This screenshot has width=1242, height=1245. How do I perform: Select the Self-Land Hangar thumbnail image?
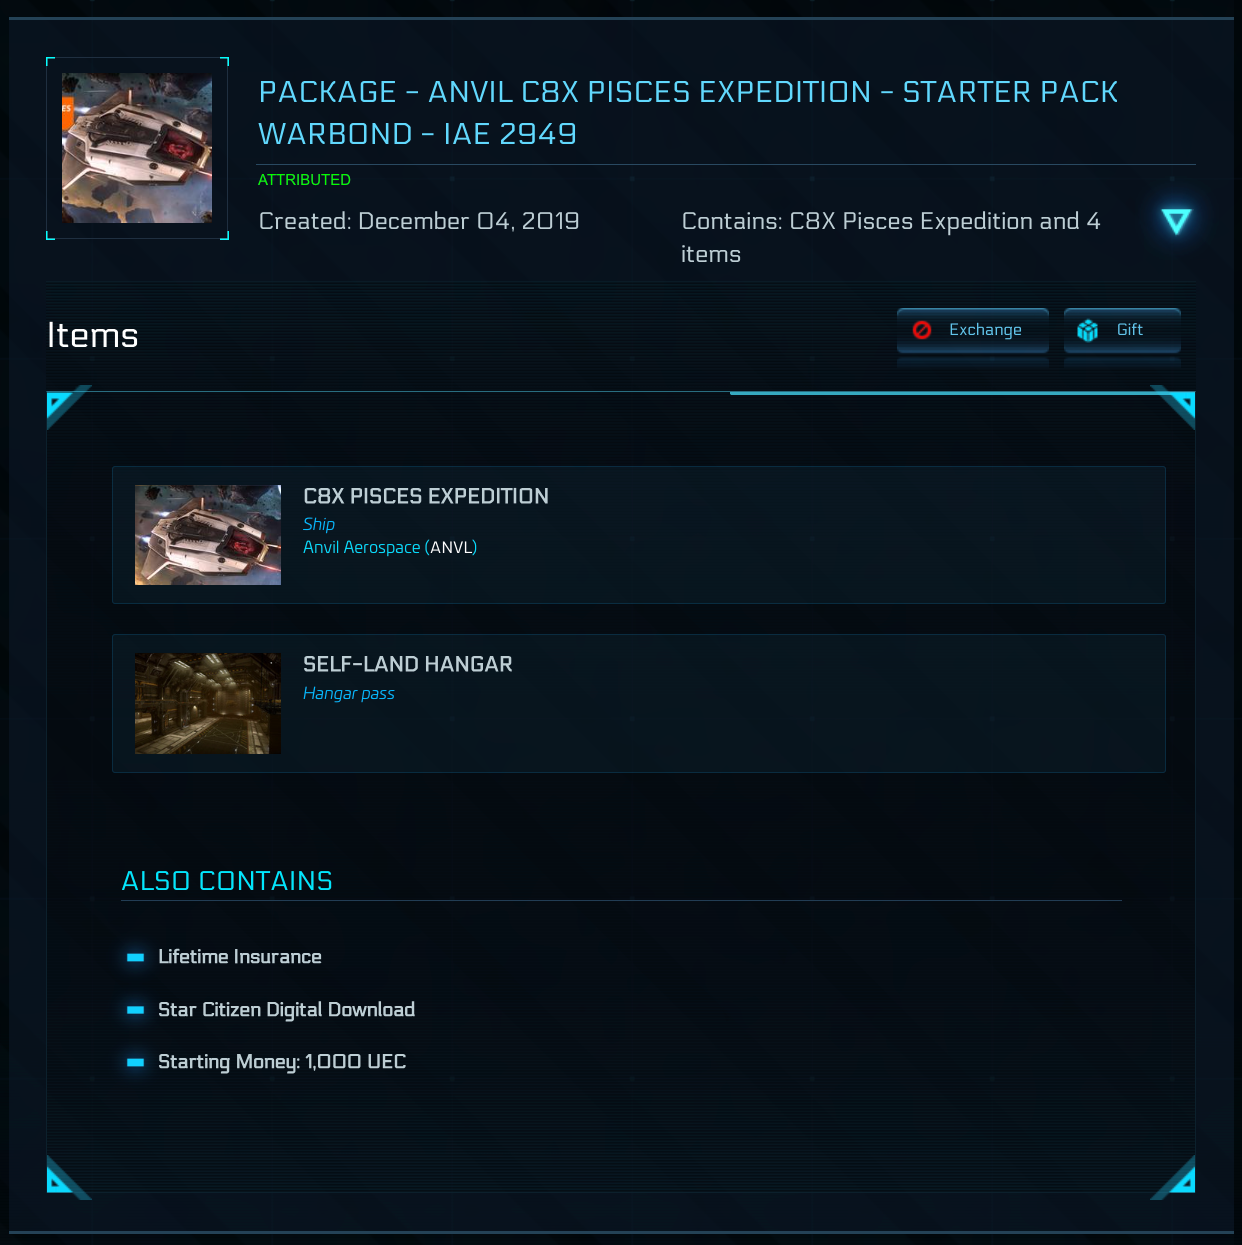208,703
